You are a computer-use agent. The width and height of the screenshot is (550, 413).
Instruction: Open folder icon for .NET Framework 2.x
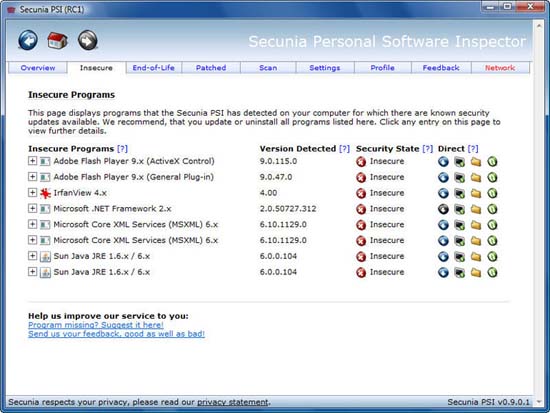click(x=476, y=209)
